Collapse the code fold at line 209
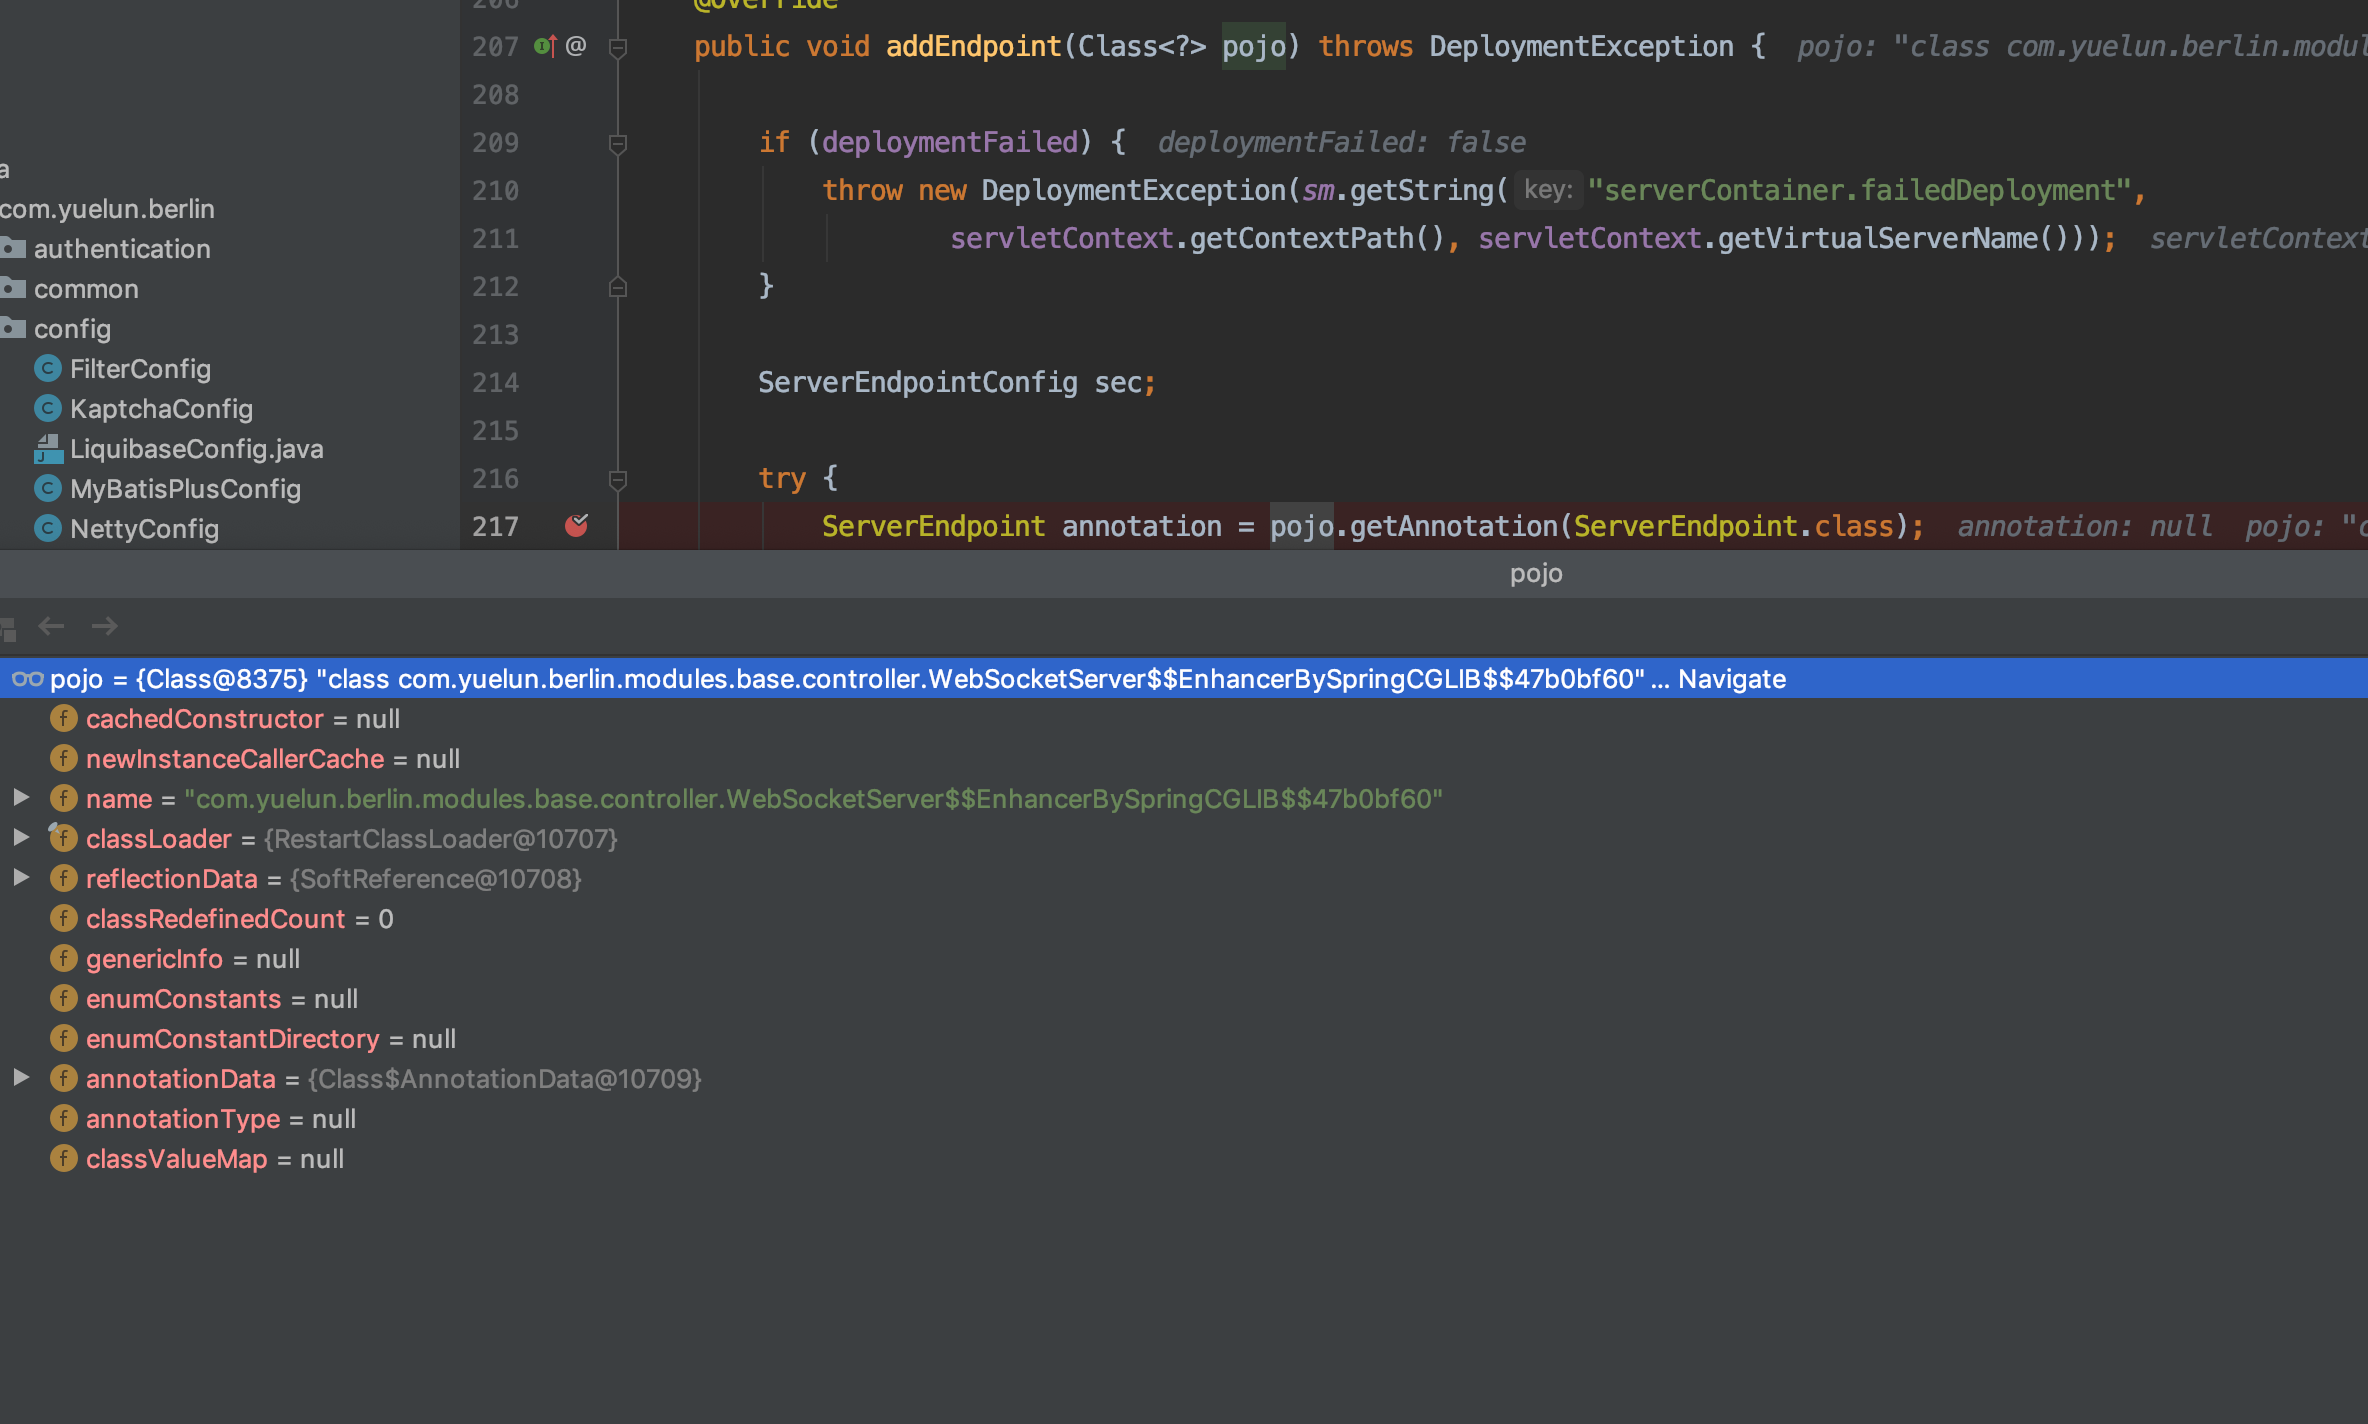This screenshot has width=2368, height=1424. 618,143
